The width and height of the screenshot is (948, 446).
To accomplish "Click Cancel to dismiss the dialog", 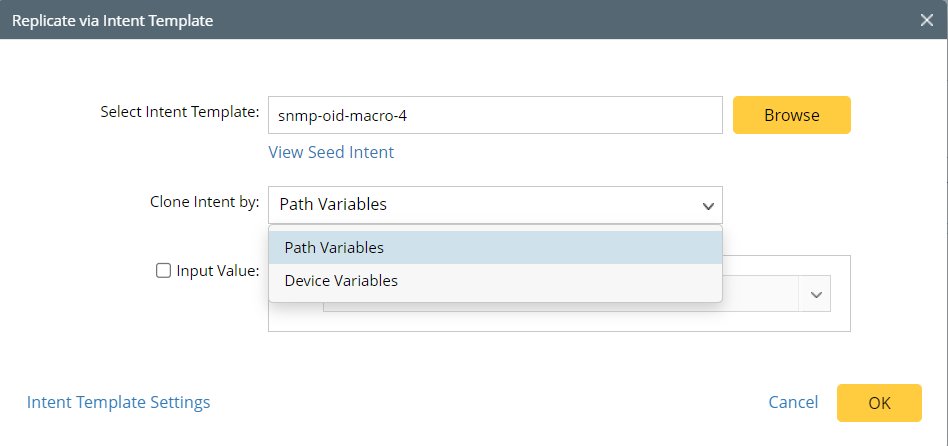I will [793, 402].
